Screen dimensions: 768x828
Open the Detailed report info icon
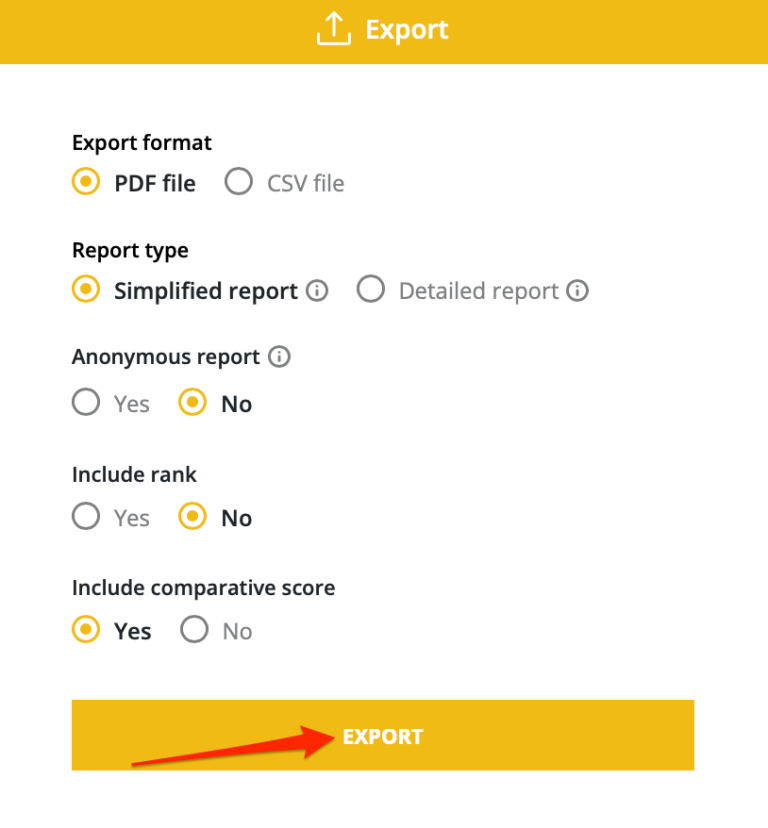point(577,290)
